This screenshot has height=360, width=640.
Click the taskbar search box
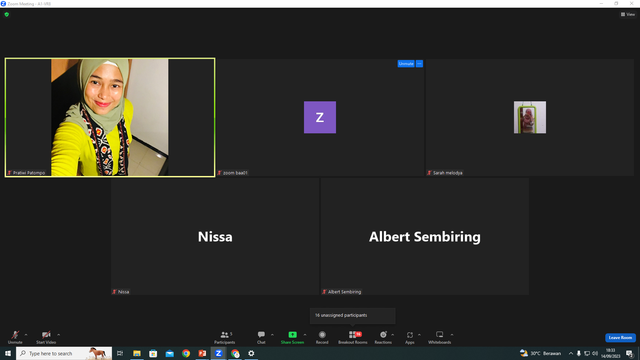click(x=64, y=353)
